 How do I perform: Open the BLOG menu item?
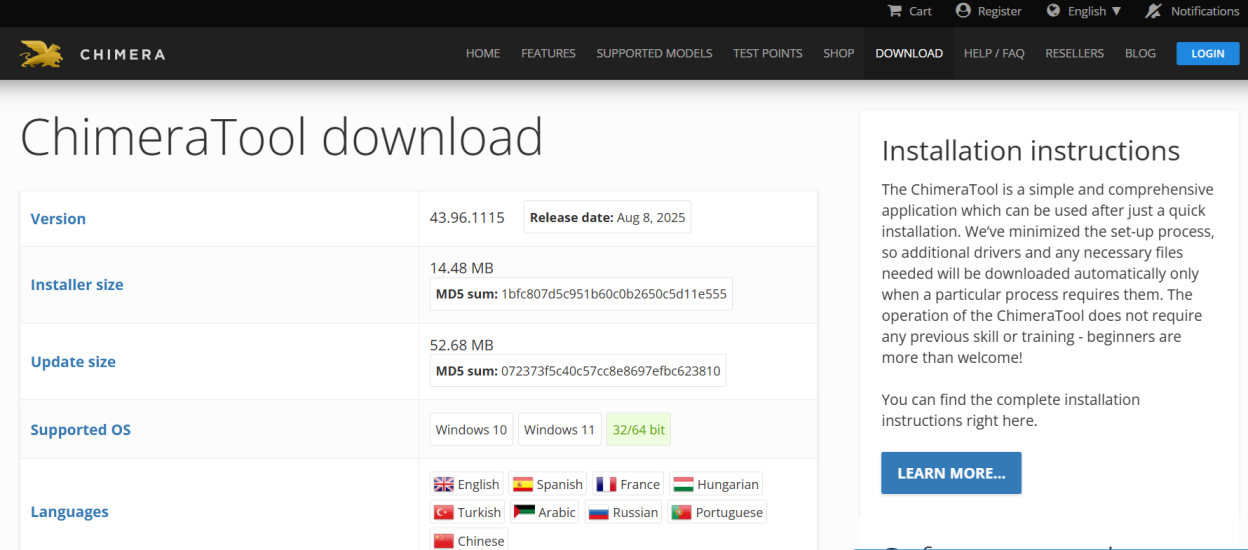click(1140, 53)
